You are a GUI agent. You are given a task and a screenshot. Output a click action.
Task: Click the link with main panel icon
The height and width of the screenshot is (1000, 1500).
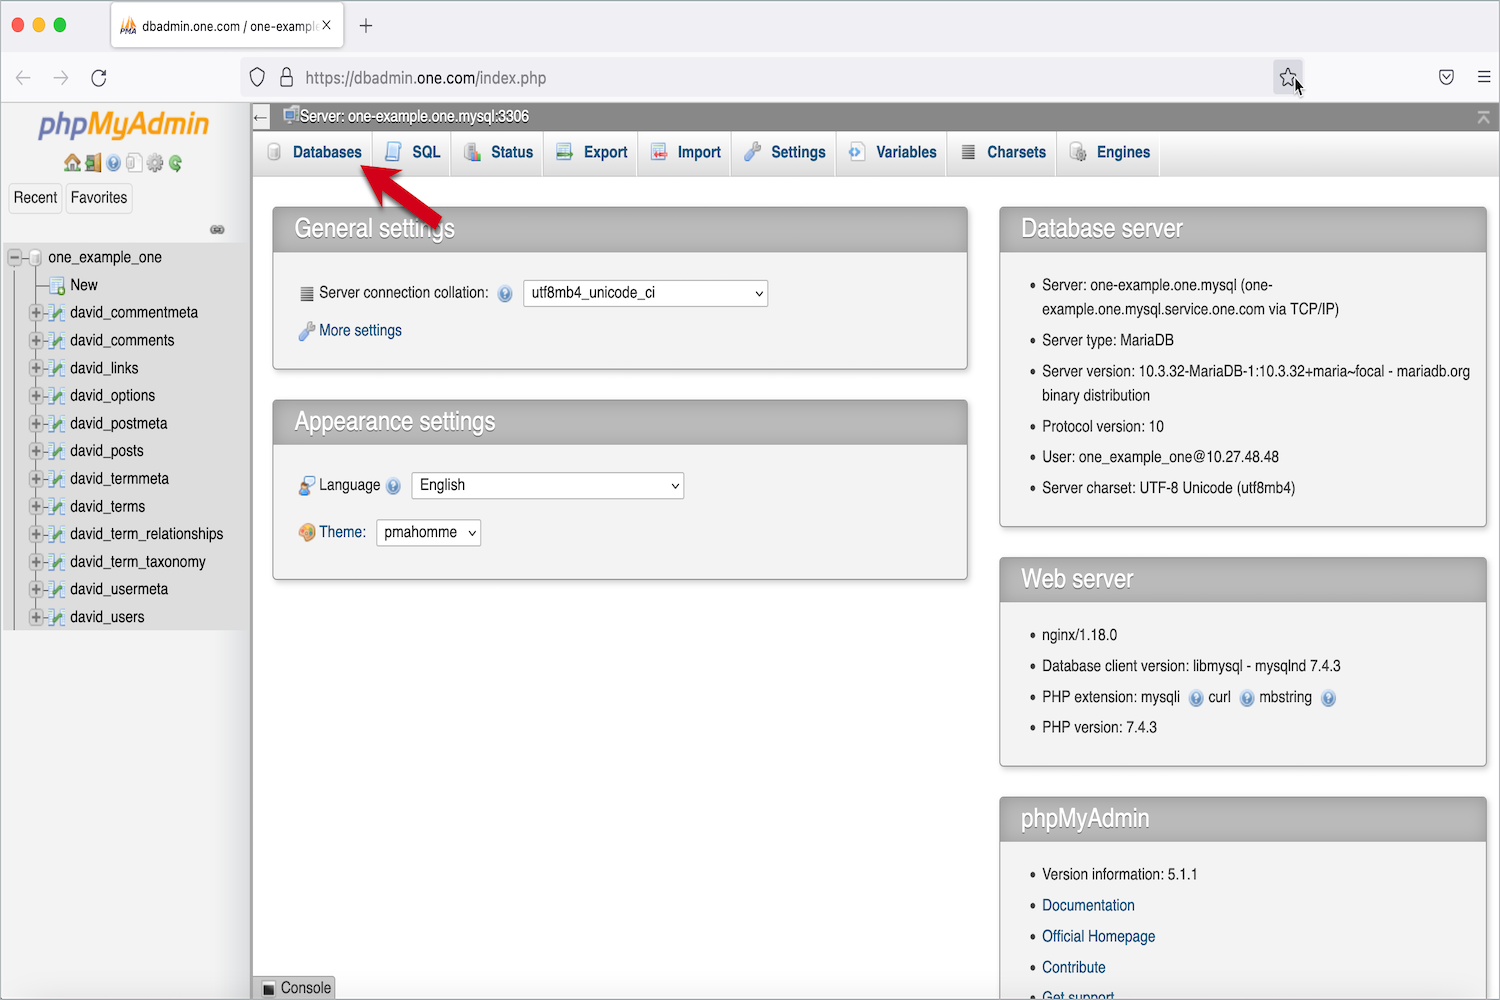(x=217, y=230)
